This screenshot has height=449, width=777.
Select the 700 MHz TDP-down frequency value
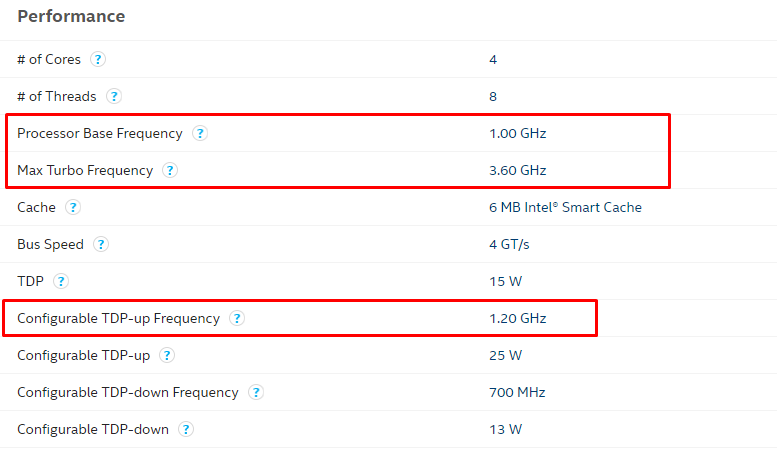click(x=517, y=393)
